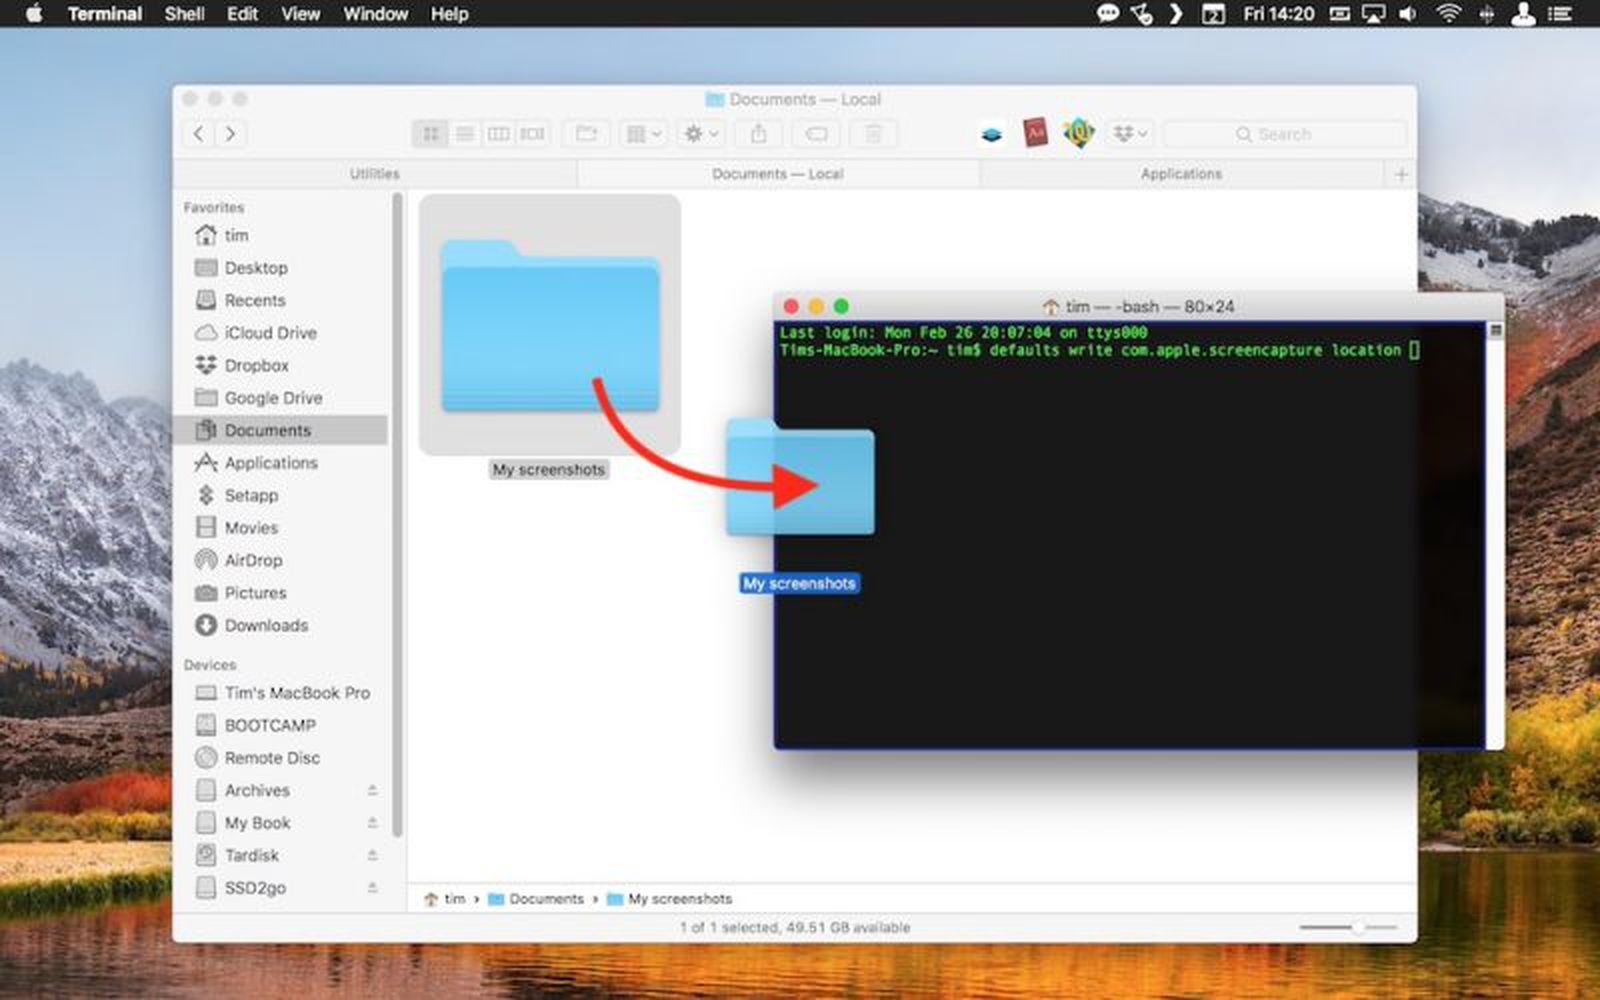Click the Wi-Fi icon in menu bar
The height and width of the screenshot is (1000, 1600).
1447,14
